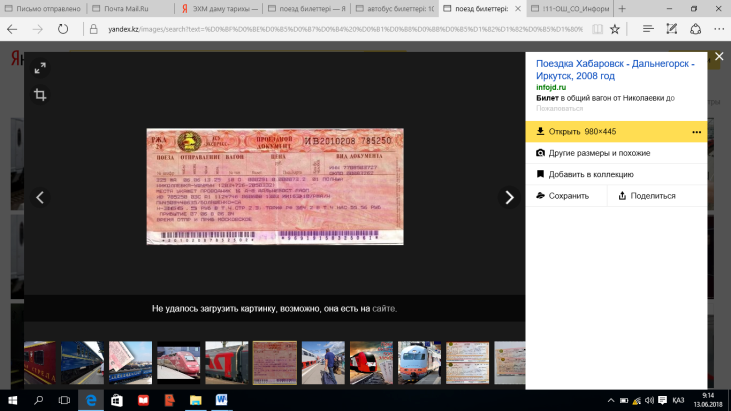The height and width of the screenshot is (411, 731).
Task: Open Word from taskbar
Action: 221,400
